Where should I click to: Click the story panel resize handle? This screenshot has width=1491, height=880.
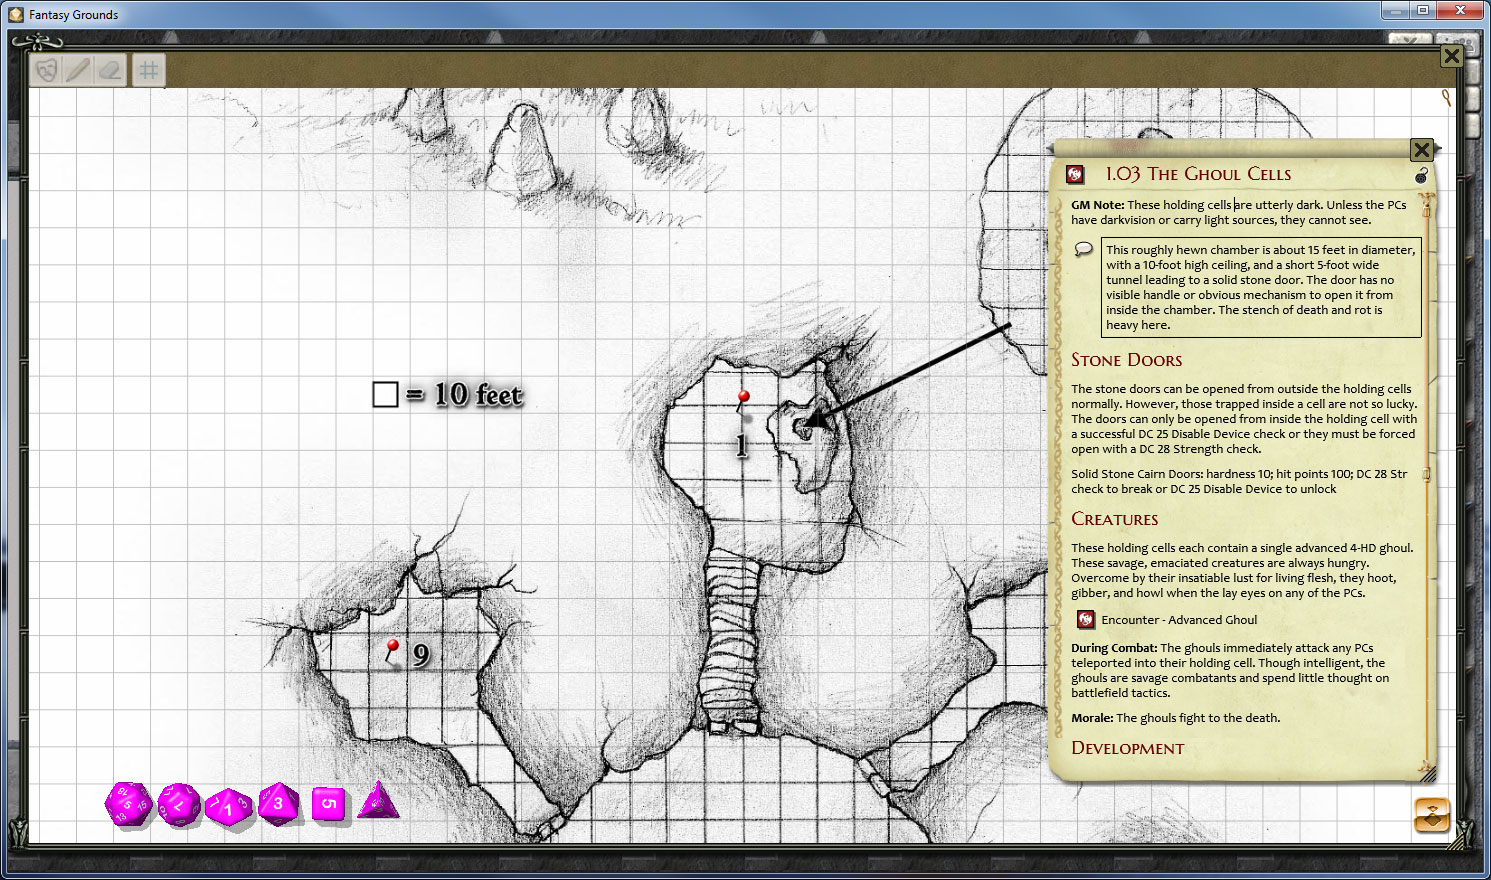(1427, 772)
